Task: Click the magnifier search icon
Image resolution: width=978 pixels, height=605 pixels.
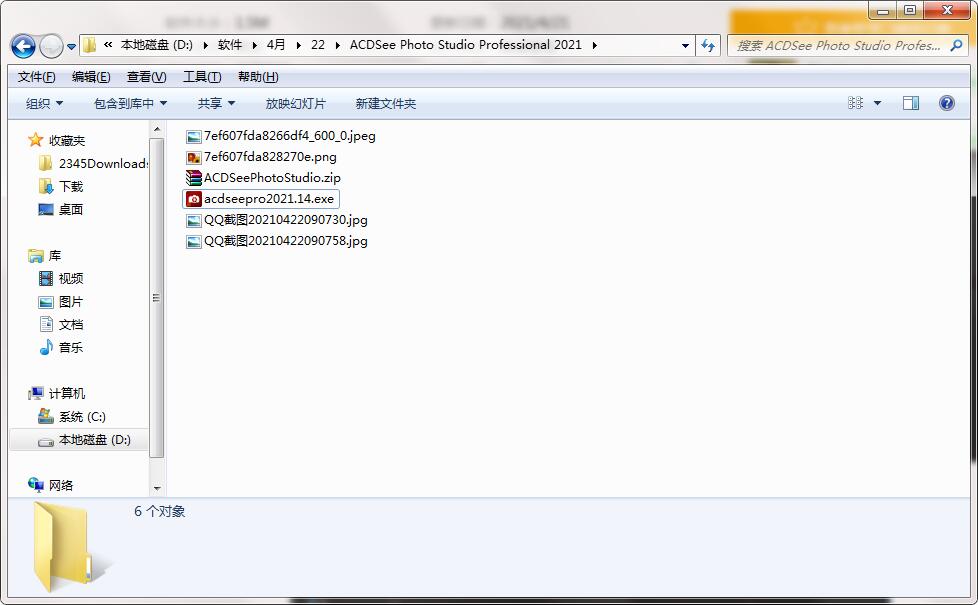Action: tap(956, 45)
